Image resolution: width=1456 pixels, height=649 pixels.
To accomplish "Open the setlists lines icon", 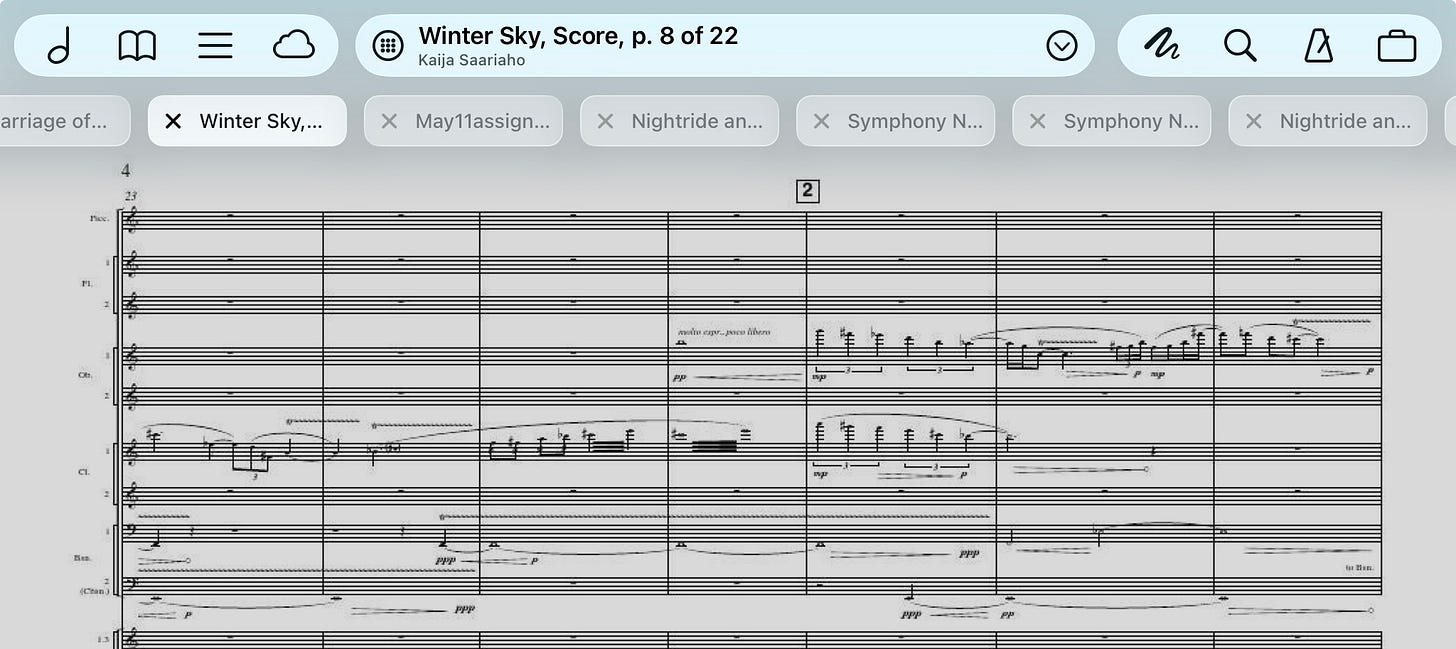I will pos(215,46).
